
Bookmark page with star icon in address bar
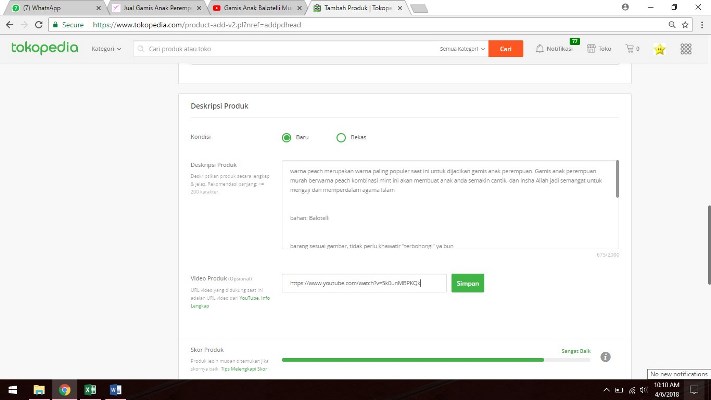[685, 24]
